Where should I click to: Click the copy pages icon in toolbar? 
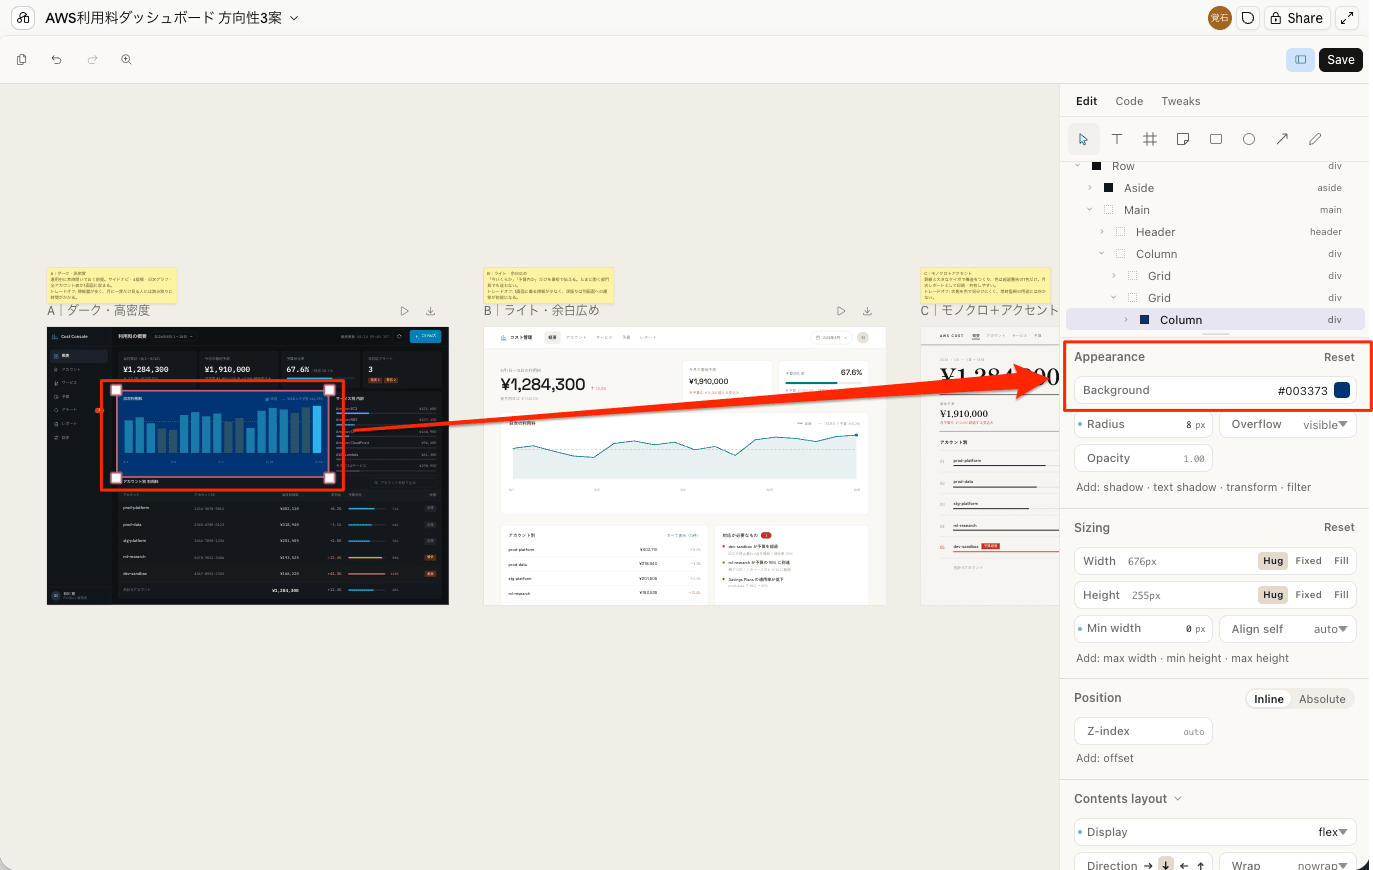pos(21,60)
